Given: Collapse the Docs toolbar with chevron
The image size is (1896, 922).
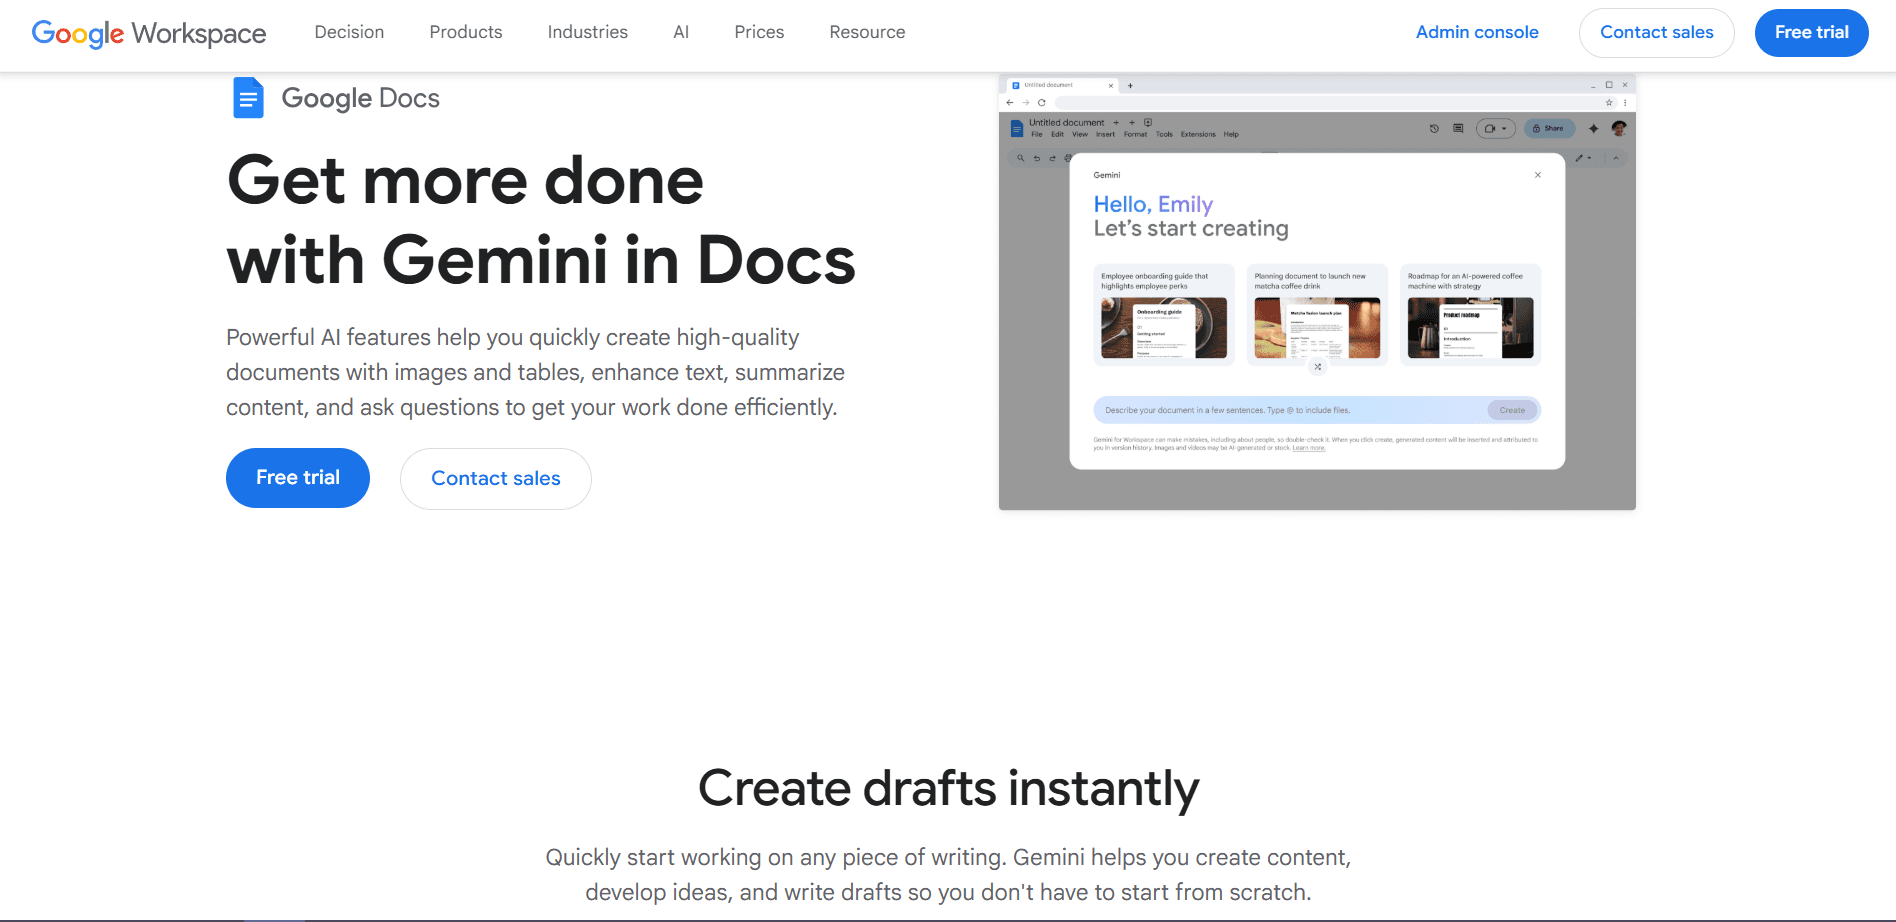Looking at the screenshot, I should (x=1616, y=158).
